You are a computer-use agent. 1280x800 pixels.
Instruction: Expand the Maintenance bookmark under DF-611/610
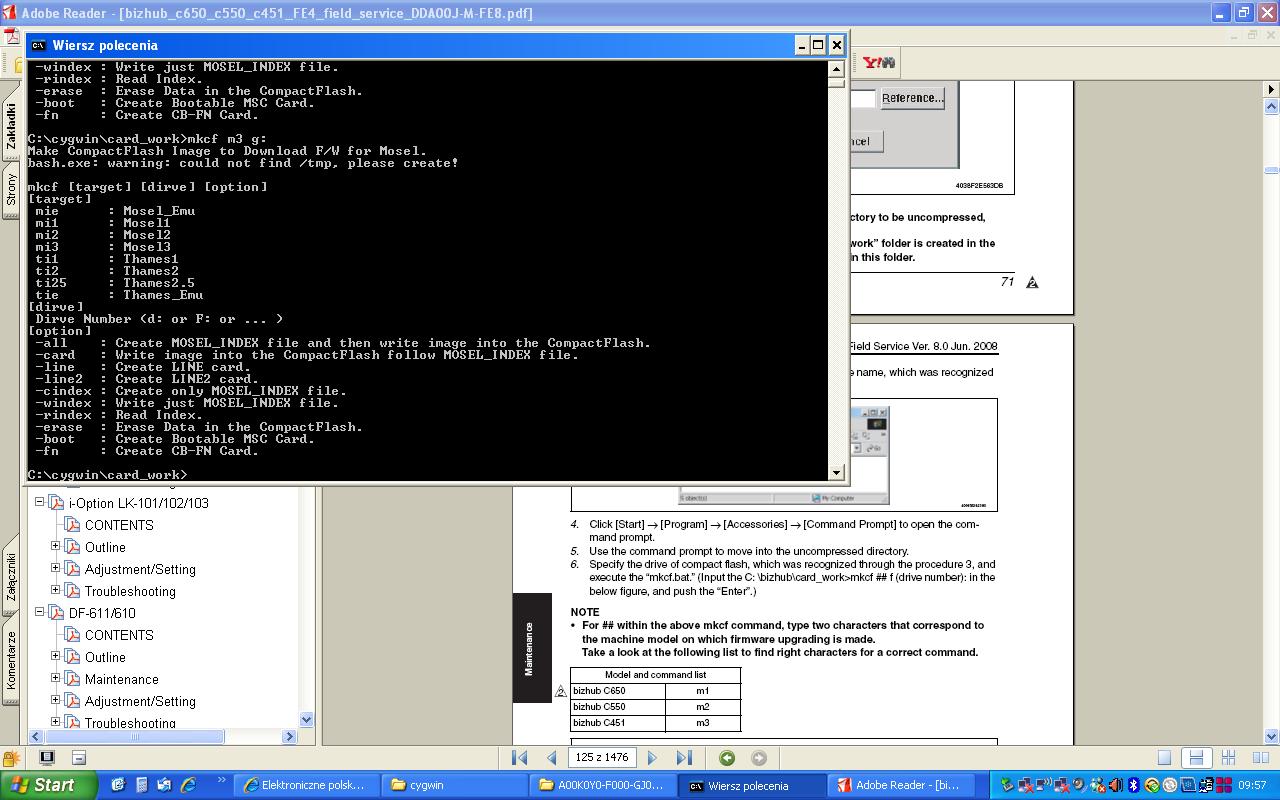(56, 679)
